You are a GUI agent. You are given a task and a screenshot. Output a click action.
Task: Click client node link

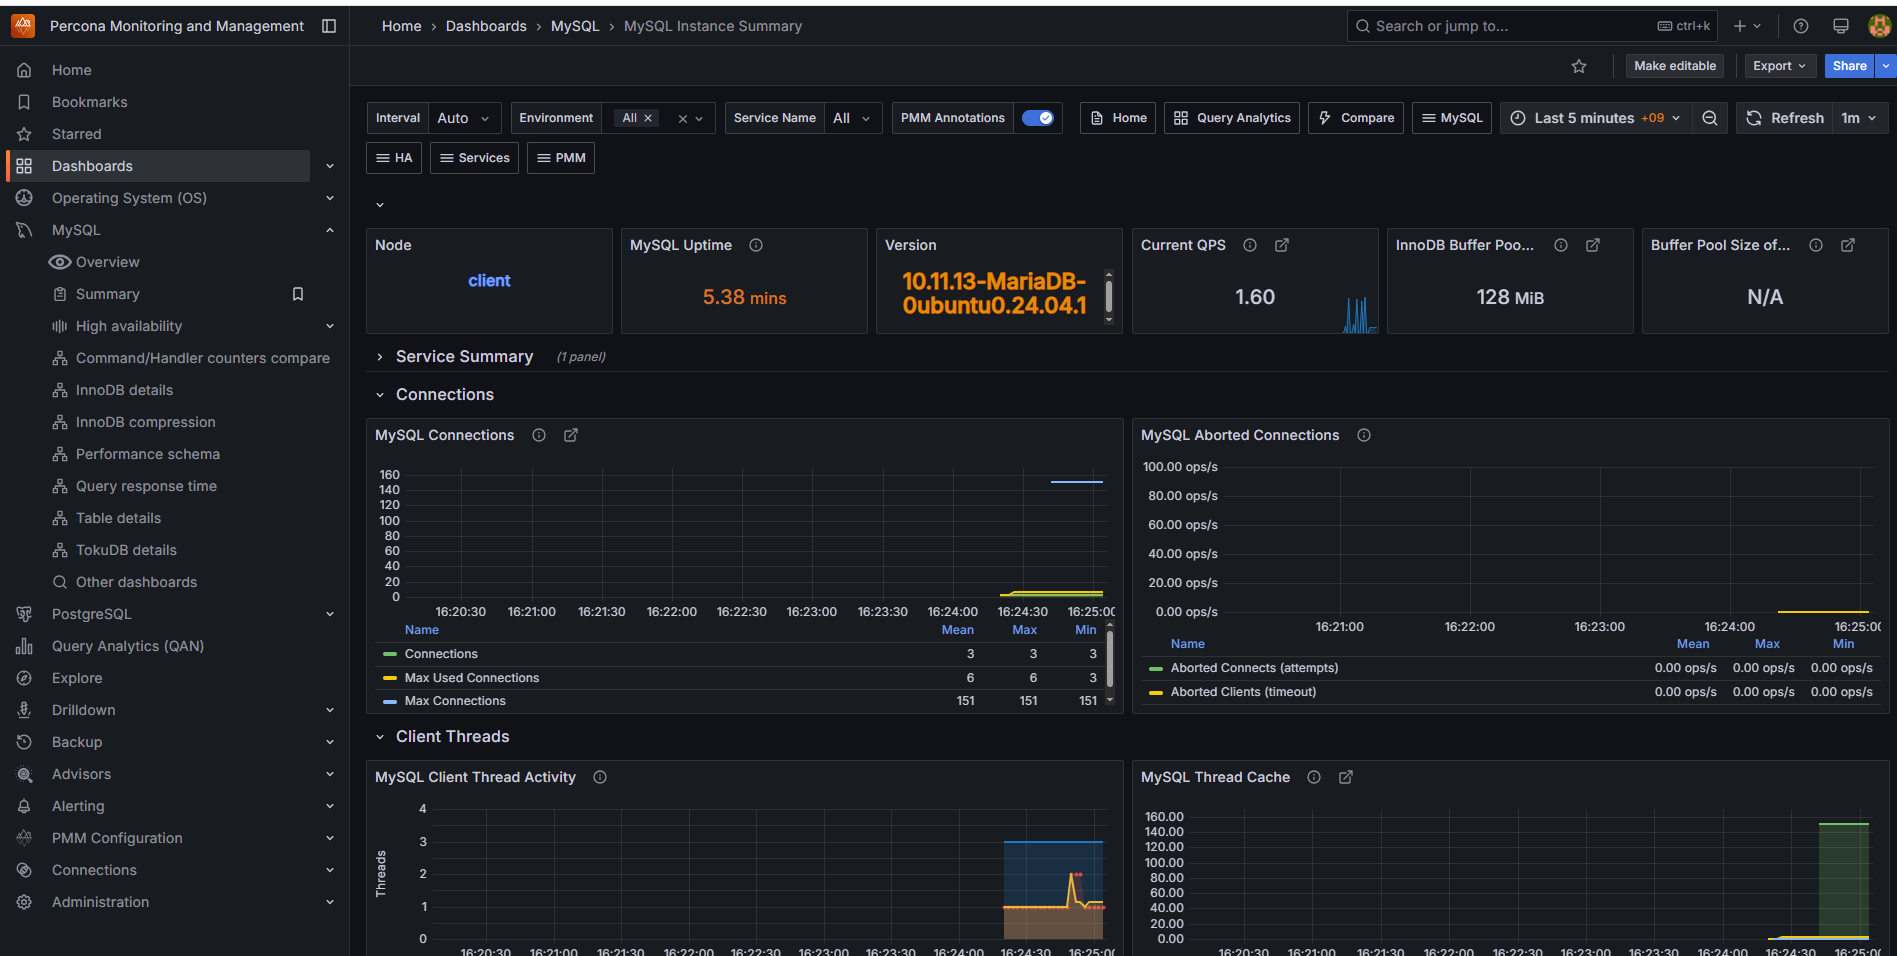click(489, 281)
